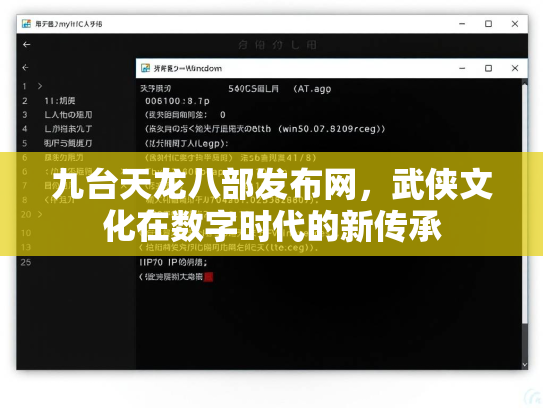The height and width of the screenshot is (408, 543).
Task: Click the 'IIP70 IP' text line
Action: [x=173, y=262]
